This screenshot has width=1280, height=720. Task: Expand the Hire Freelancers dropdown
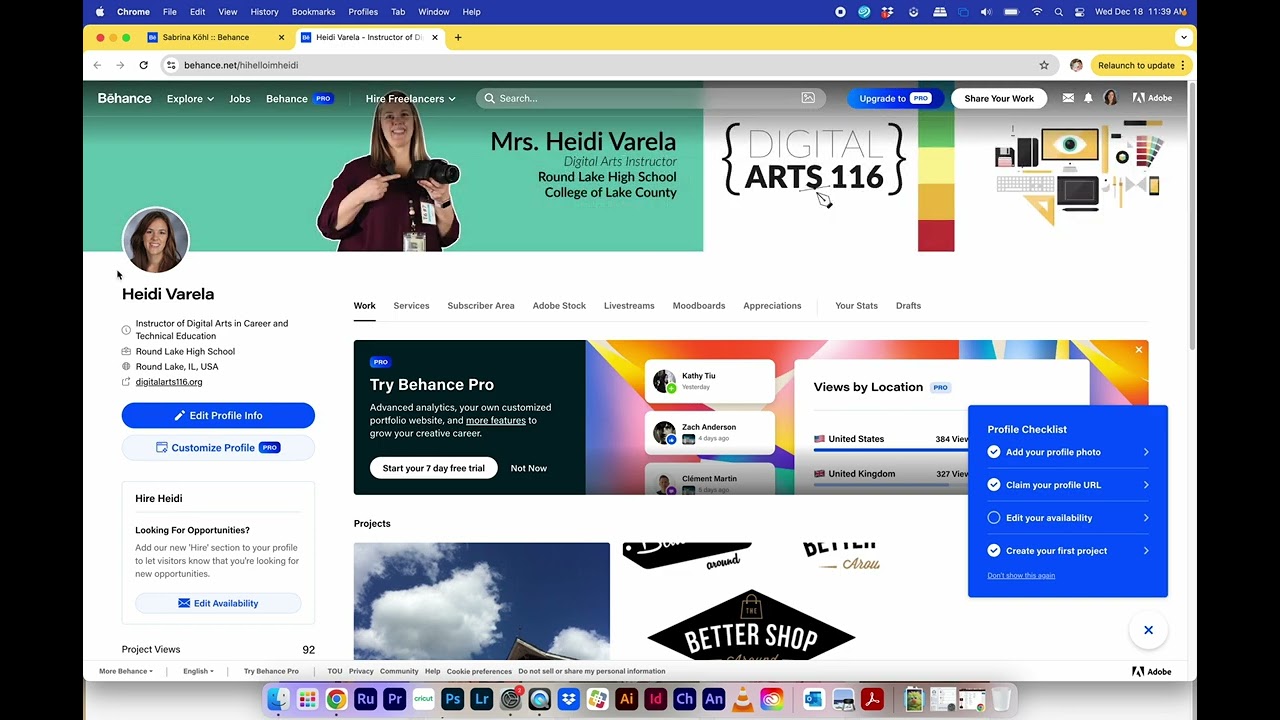410,98
